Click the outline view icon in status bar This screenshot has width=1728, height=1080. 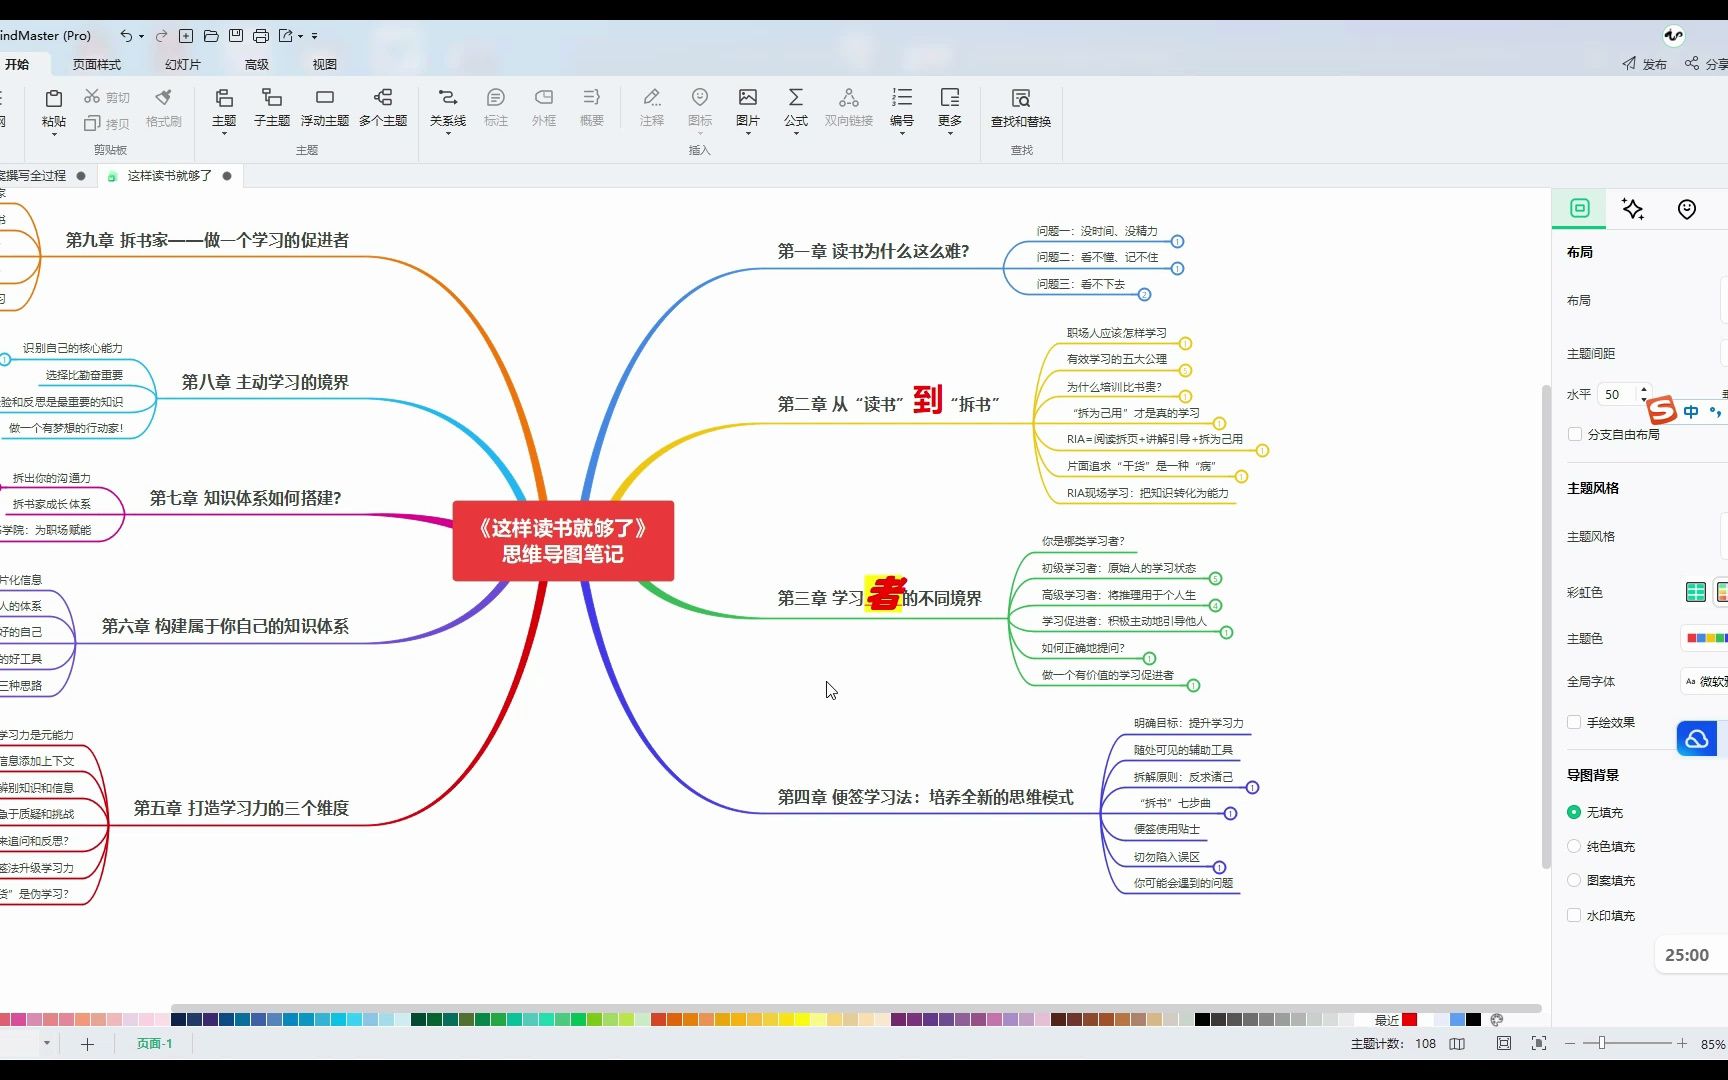1457,1043
